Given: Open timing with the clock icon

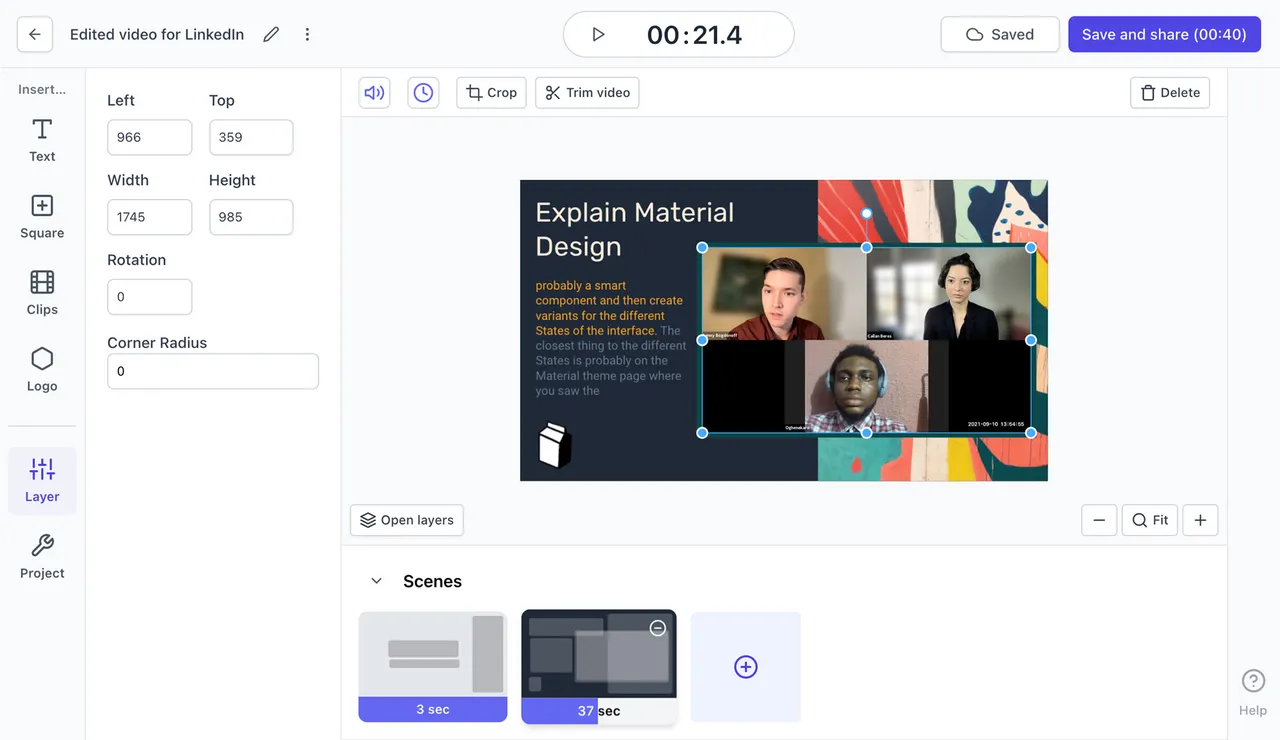Looking at the screenshot, I should (x=423, y=93).
